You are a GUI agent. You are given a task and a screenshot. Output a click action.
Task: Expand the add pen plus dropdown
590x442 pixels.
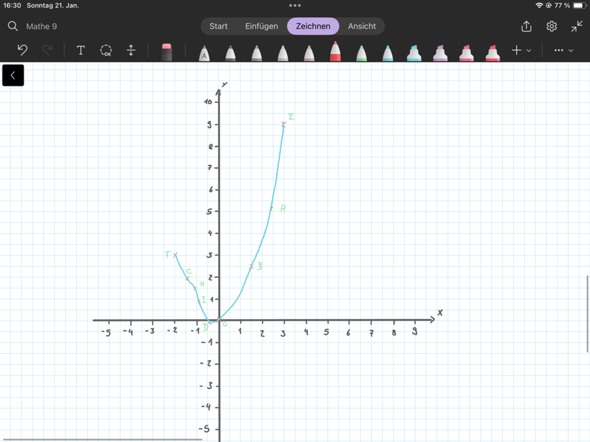click(521, 50)
